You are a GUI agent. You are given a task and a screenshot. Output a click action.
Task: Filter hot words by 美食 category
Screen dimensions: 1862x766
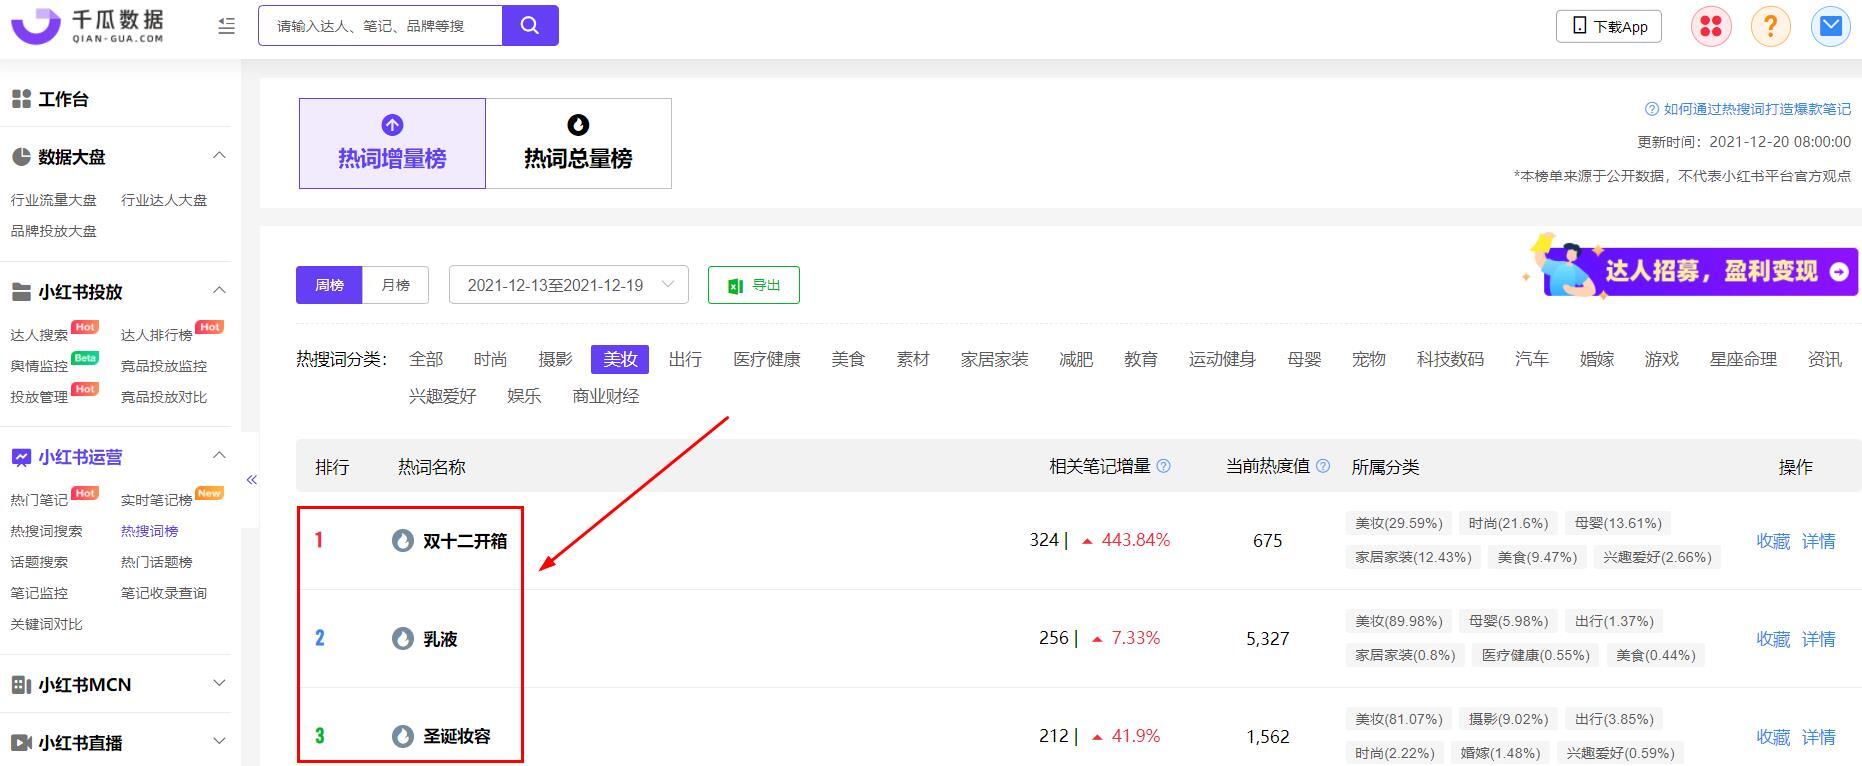pos(848,359)
